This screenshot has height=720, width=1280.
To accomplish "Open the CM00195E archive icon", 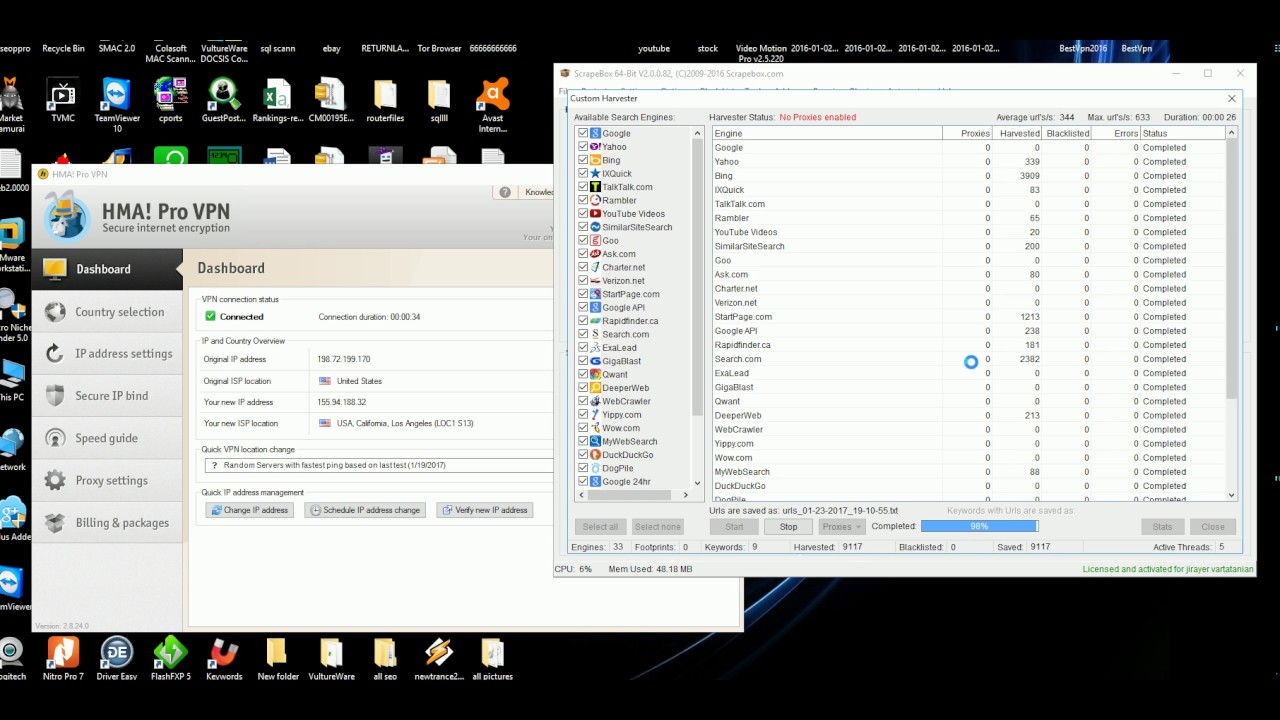I will [x=330, y=100].
